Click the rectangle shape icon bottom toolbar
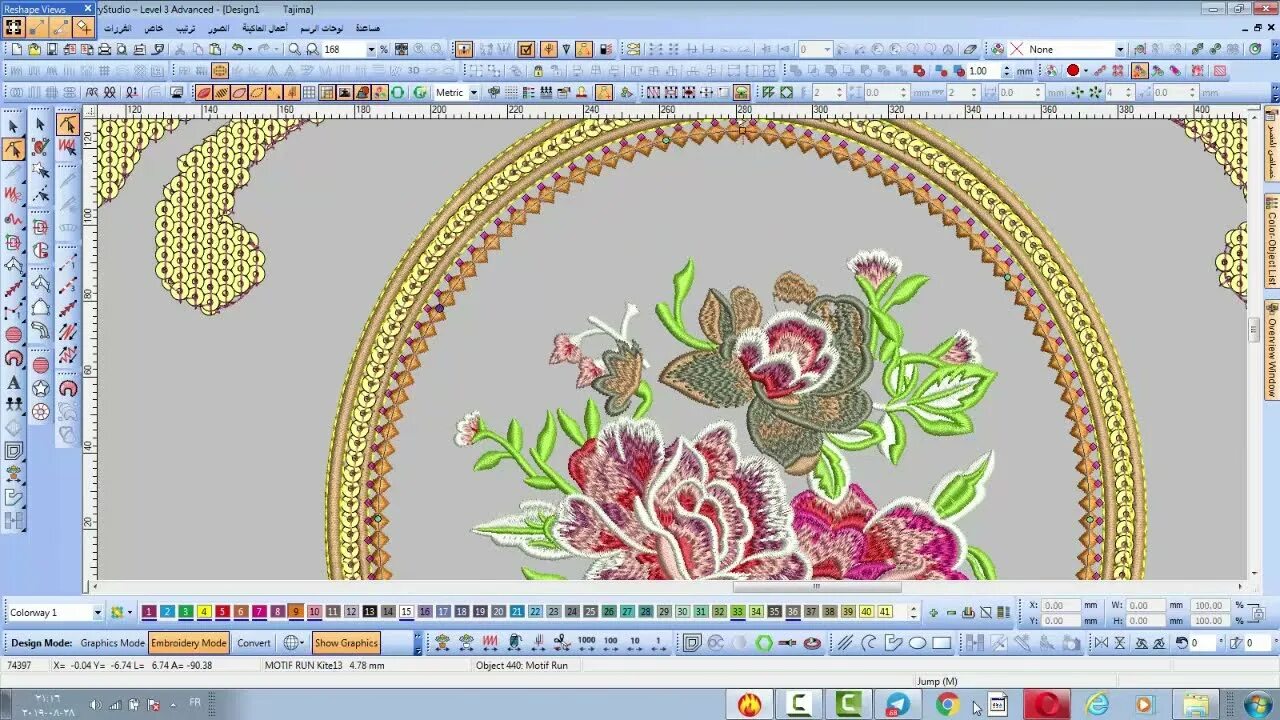 [942, 643]
